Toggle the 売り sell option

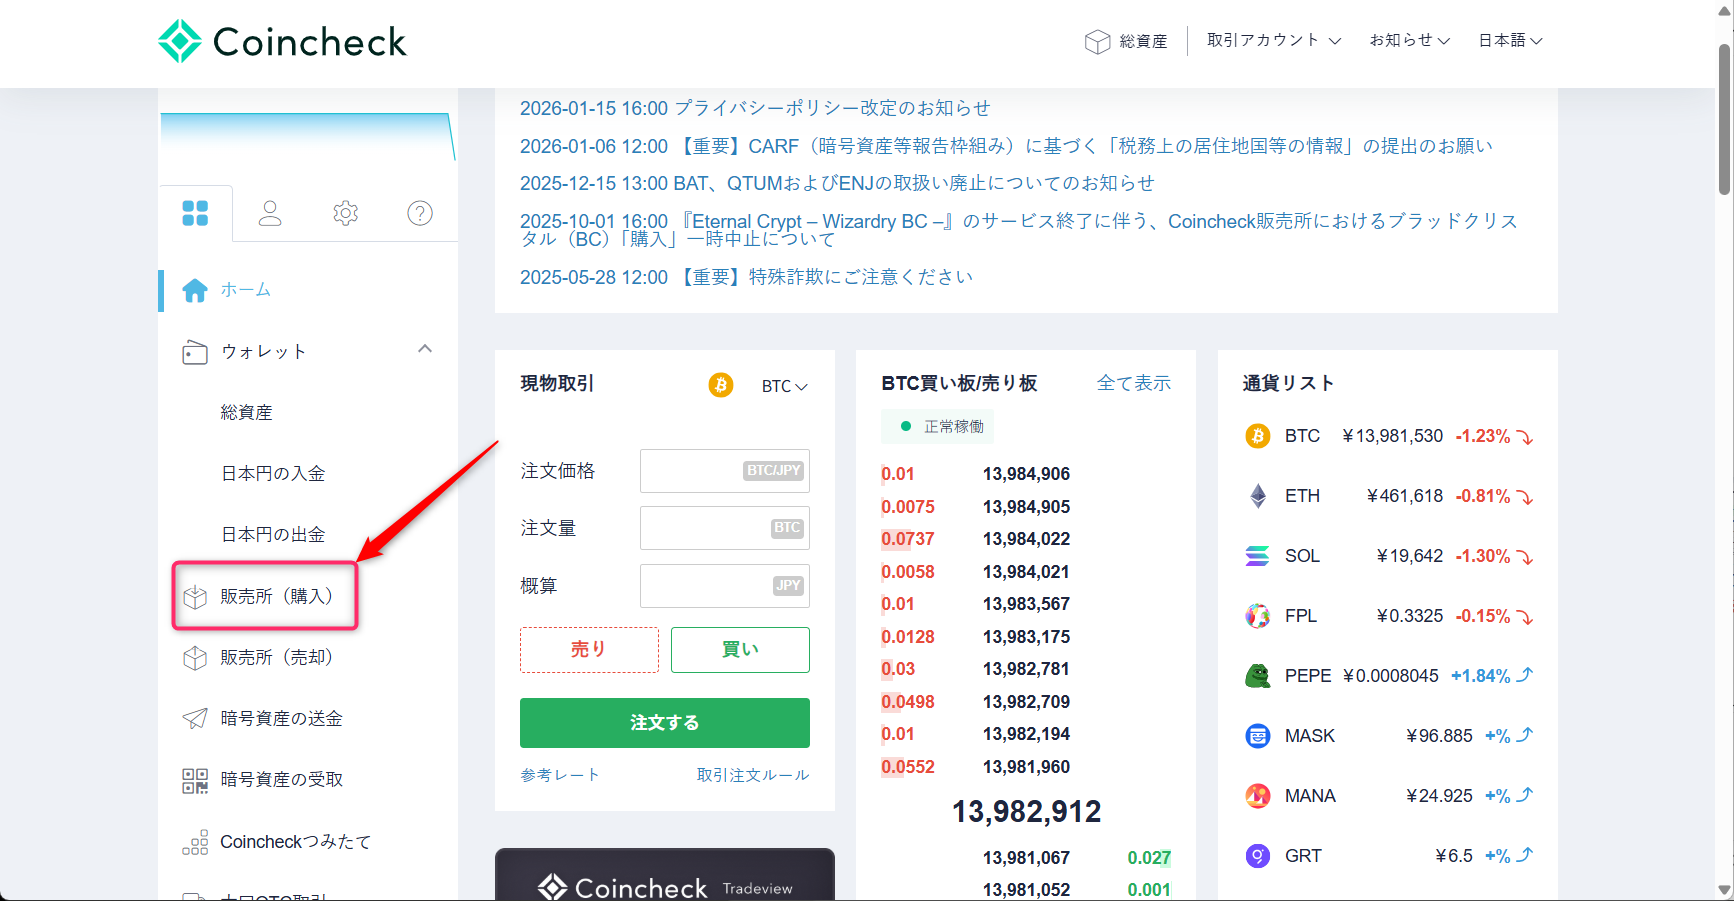click(589, 650)
